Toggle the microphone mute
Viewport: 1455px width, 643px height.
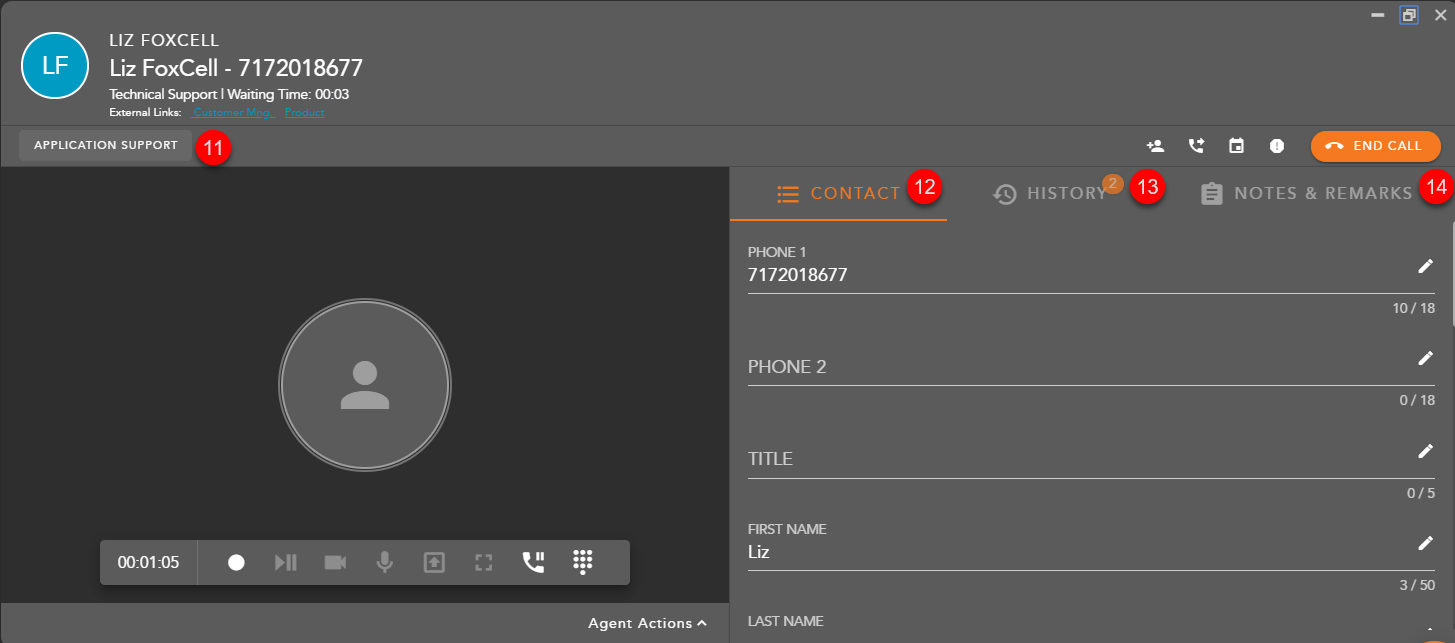[x=384, y=562]
